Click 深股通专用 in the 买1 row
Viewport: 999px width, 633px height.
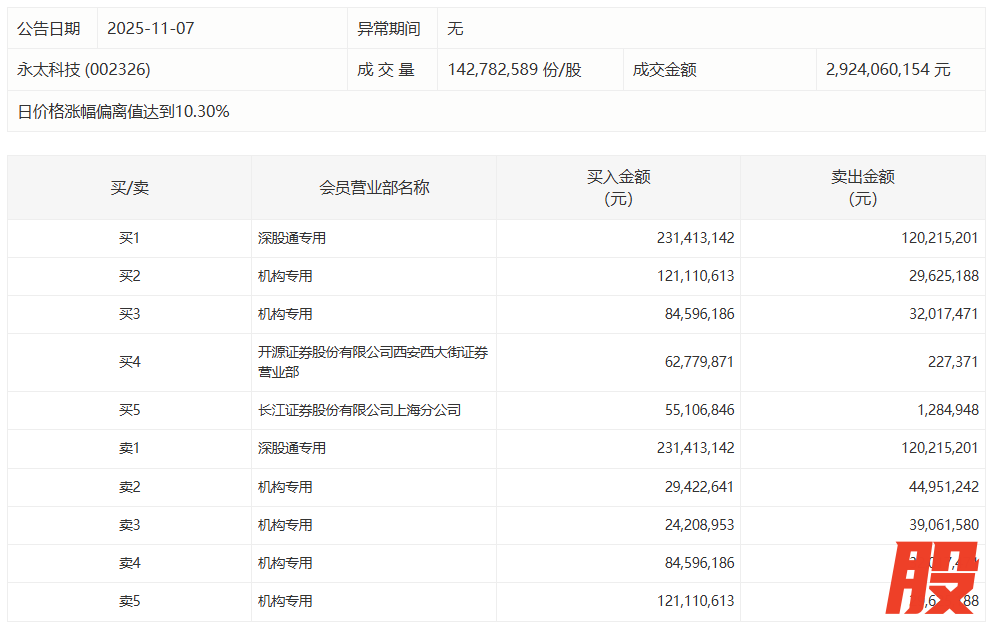292,238
